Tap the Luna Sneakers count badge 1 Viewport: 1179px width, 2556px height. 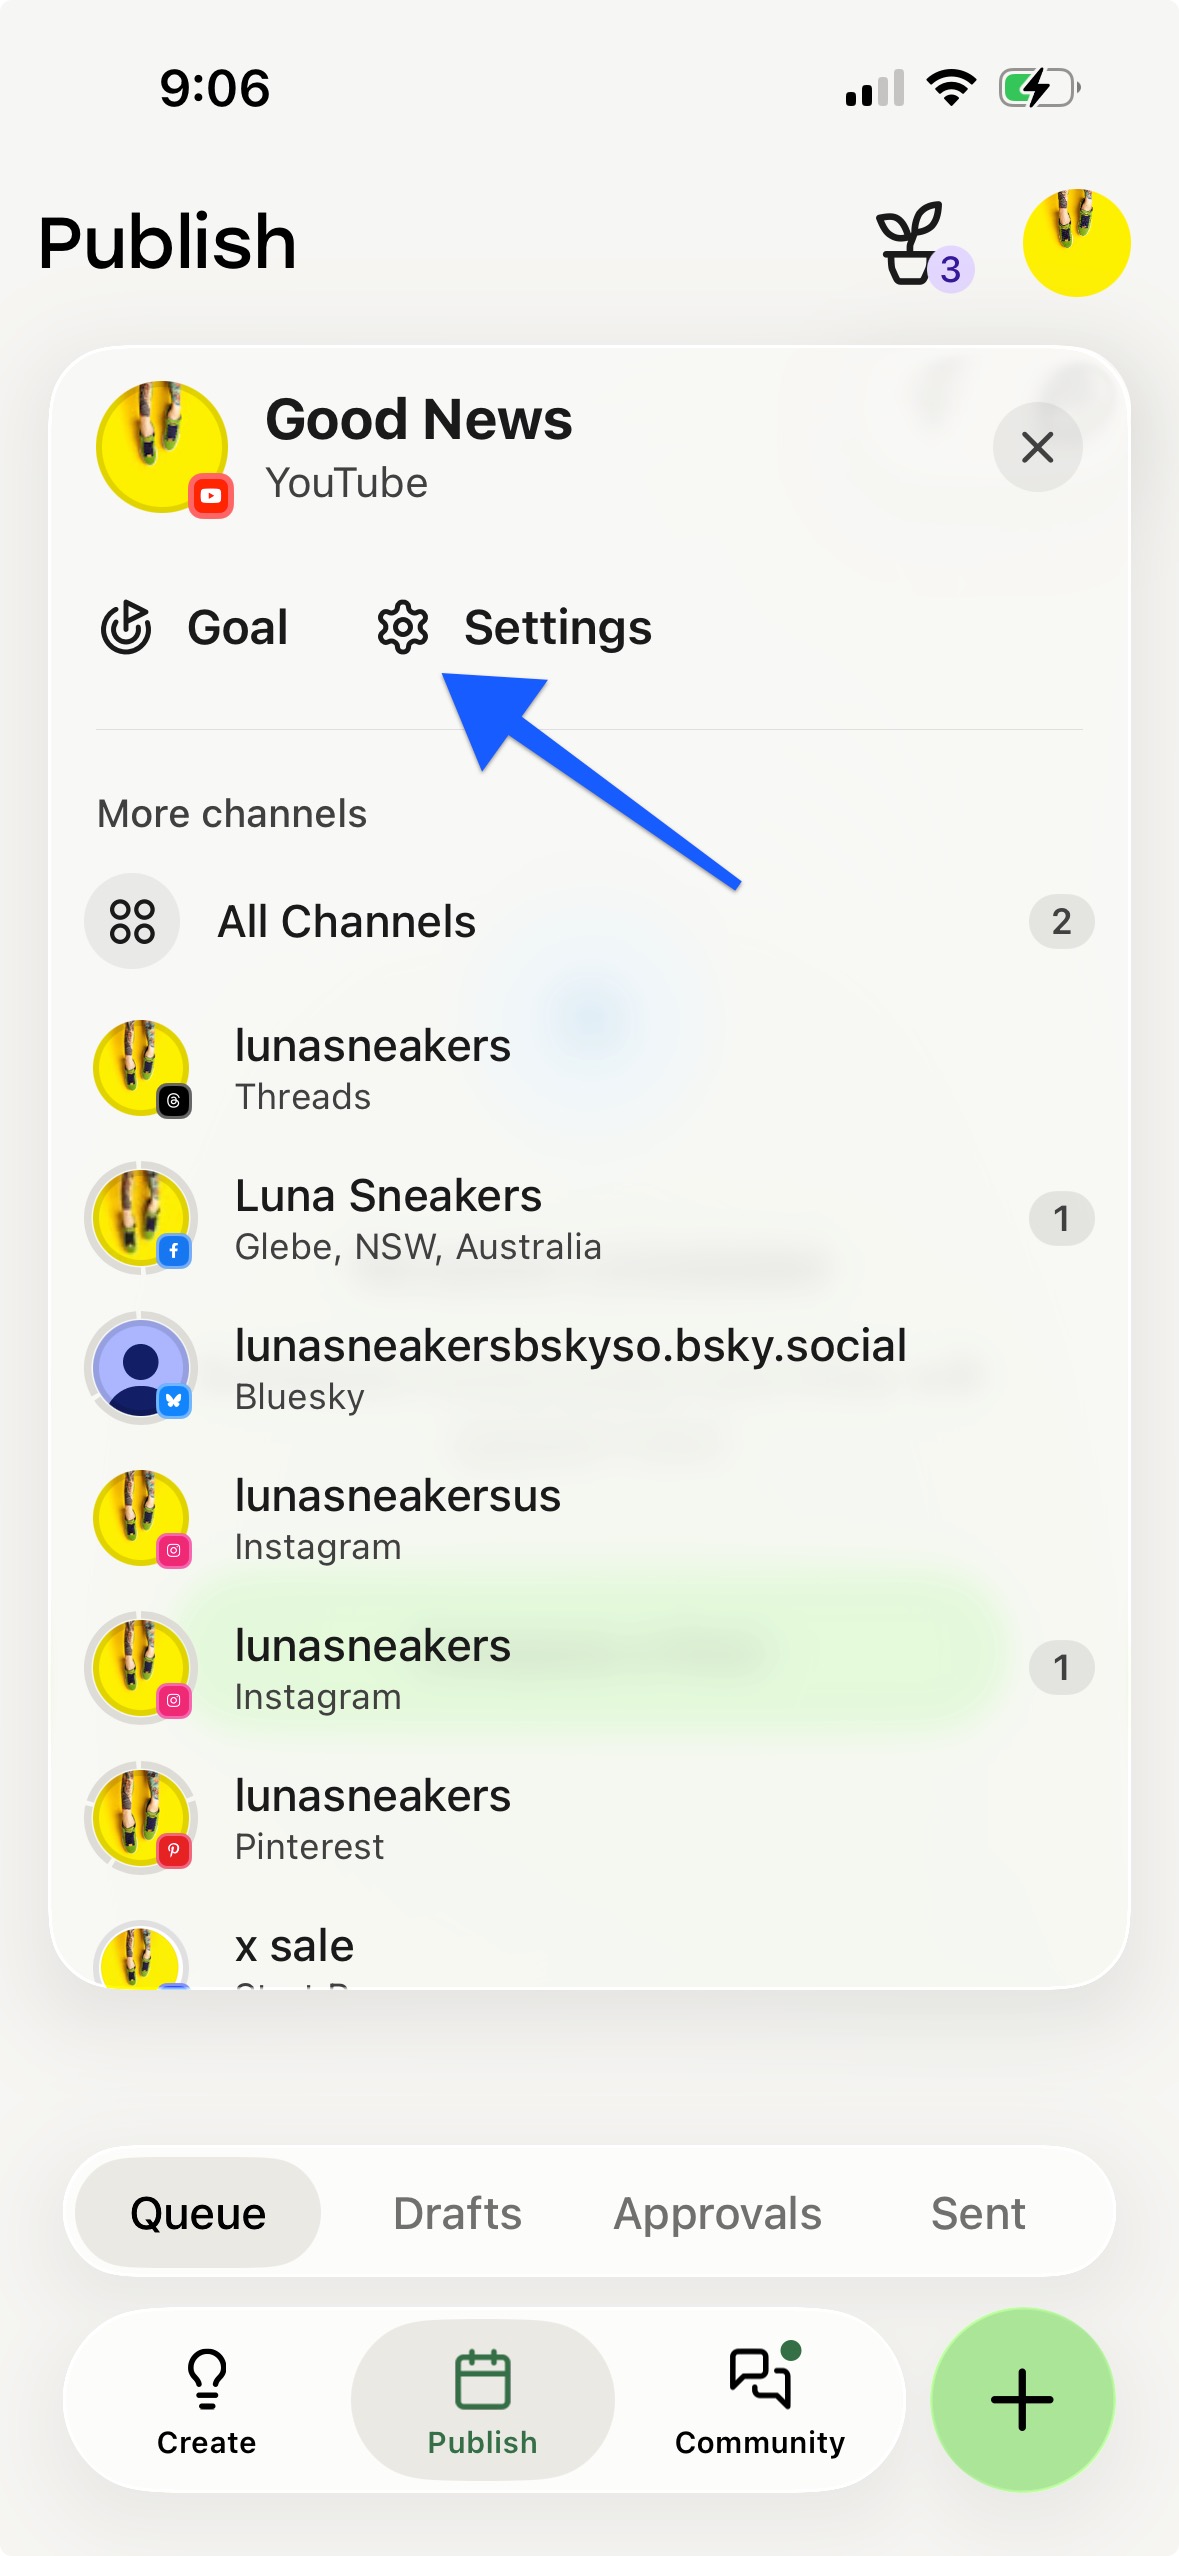pos(1061,1218)
